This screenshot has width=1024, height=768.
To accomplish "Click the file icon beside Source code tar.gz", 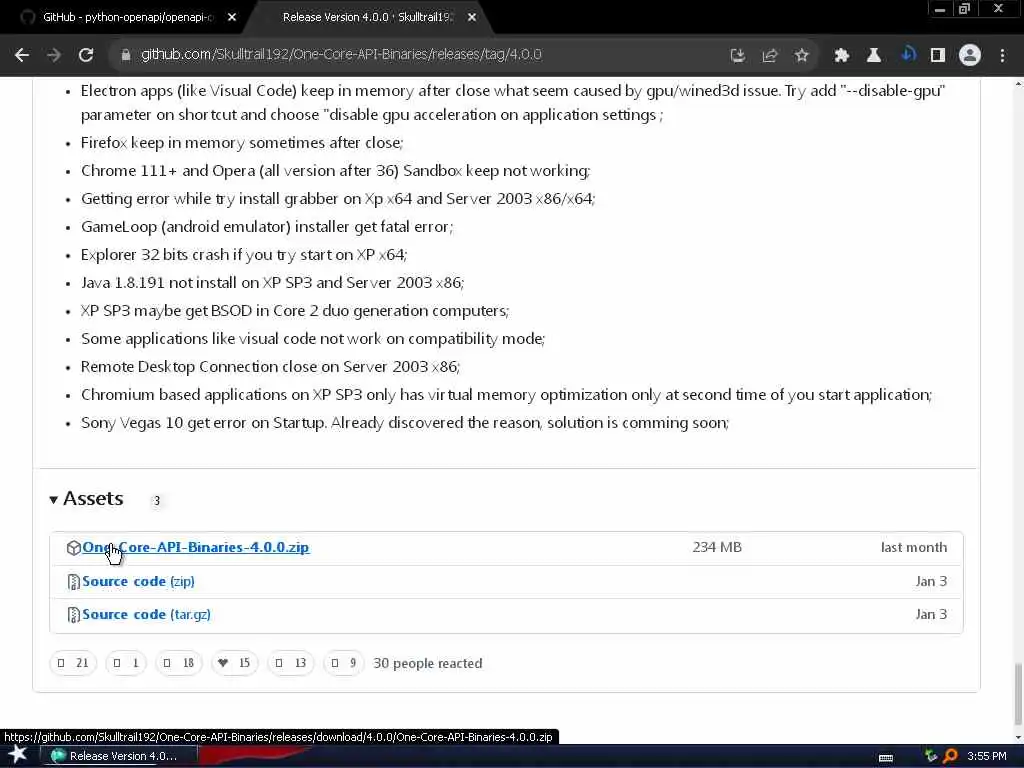I will (73, 615).
